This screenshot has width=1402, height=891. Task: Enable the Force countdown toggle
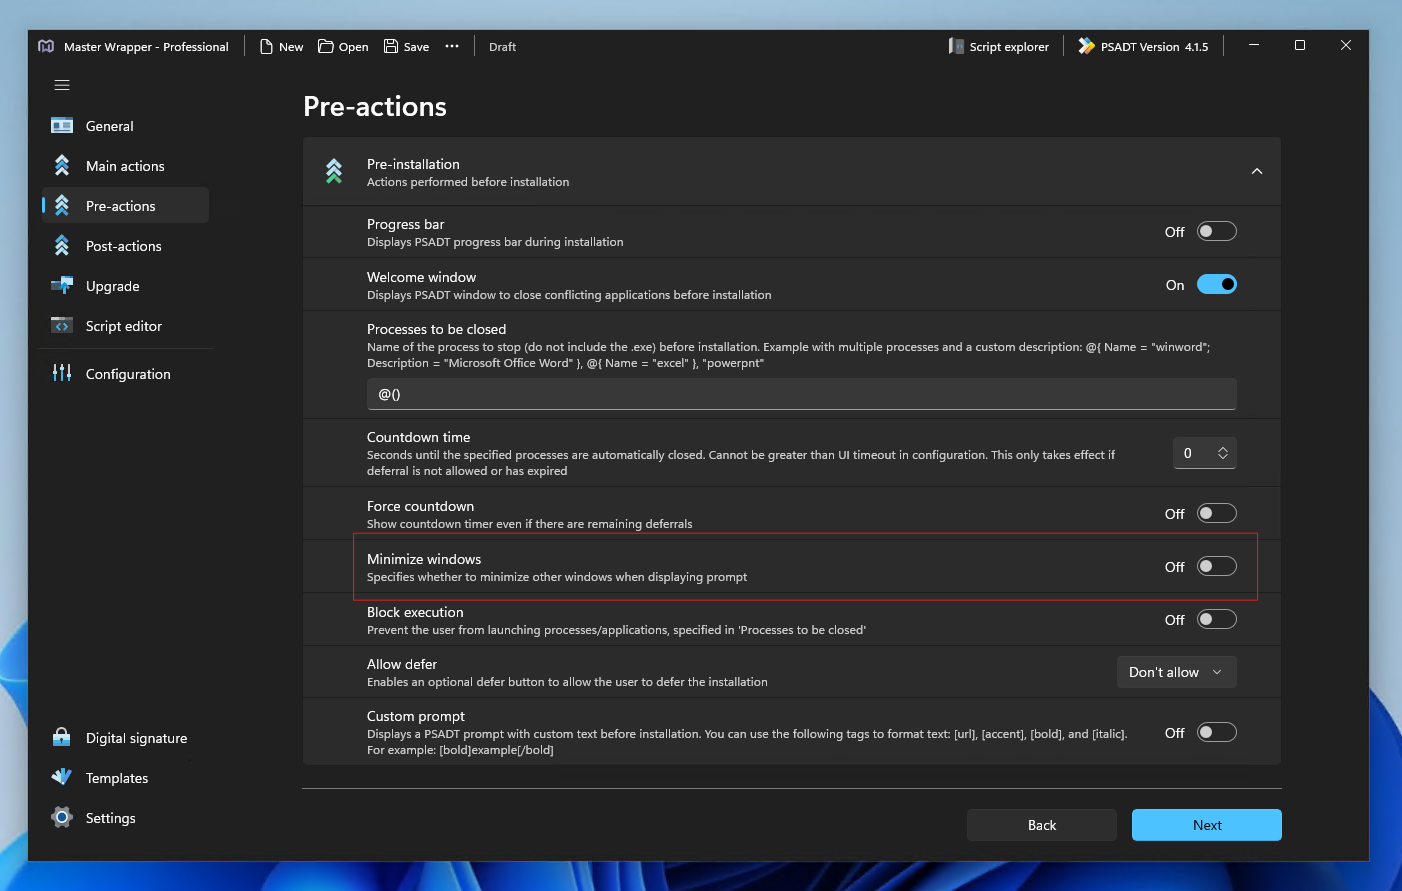tap(1217, 513)
